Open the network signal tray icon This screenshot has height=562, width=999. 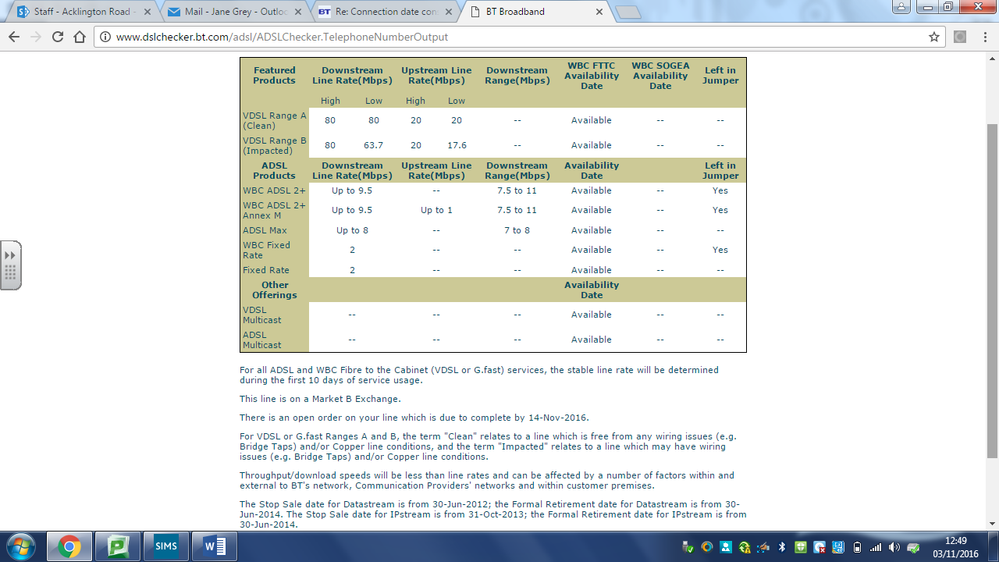click(x=876, y=547)
